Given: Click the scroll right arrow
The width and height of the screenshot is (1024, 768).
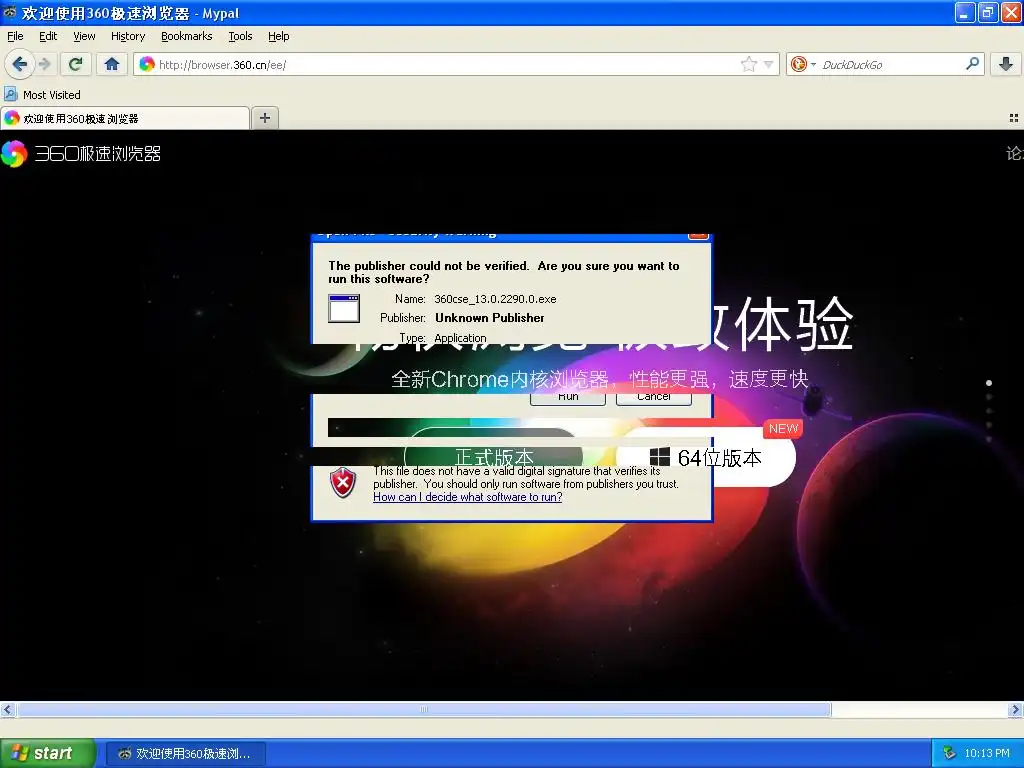Looking at the screenshot, I should pyautogui.click(x=1016, y=709).
